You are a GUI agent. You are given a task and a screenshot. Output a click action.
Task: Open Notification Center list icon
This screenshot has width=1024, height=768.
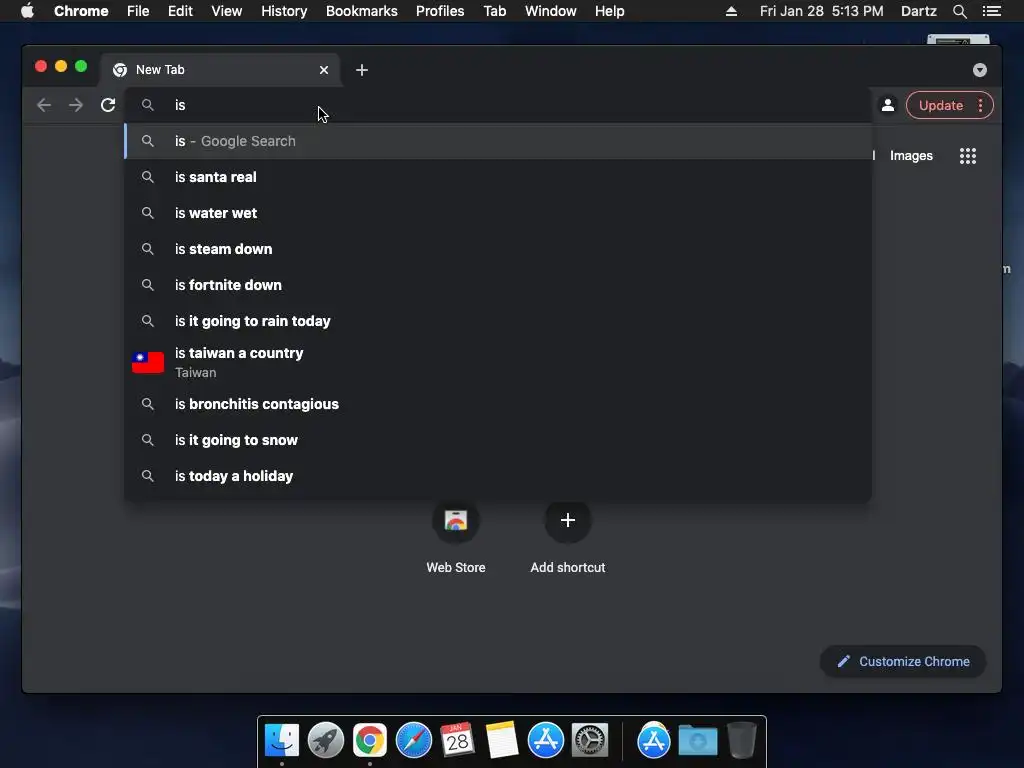(991, 11)
